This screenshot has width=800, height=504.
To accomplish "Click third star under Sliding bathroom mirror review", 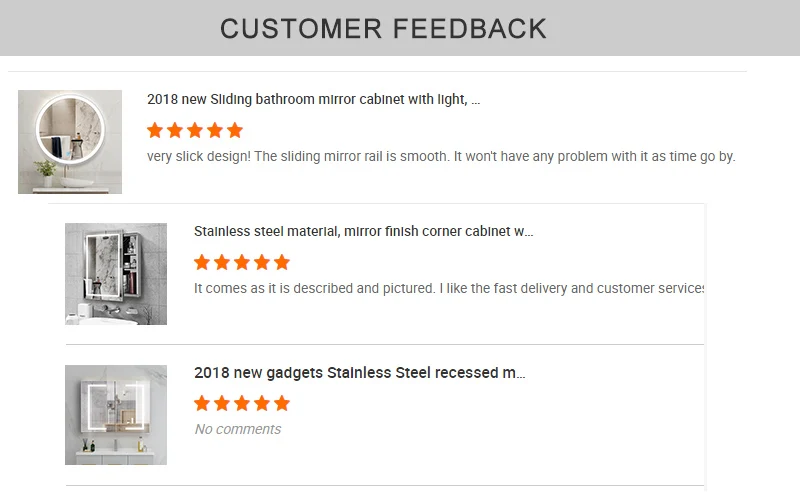I will [195, 130].
